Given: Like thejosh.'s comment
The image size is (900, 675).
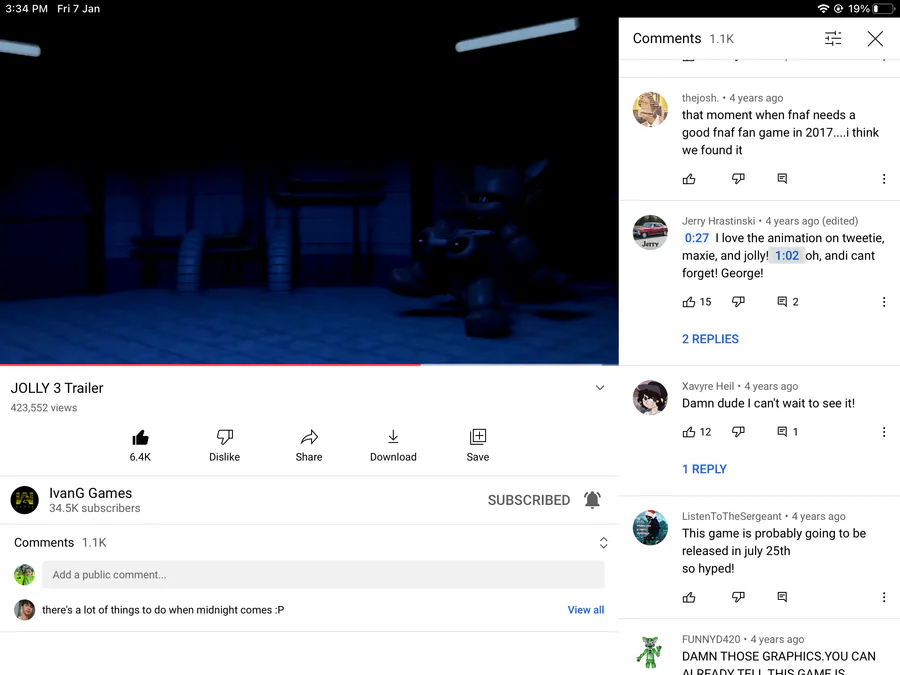Looking at the screenshot, I should (689, 179).
